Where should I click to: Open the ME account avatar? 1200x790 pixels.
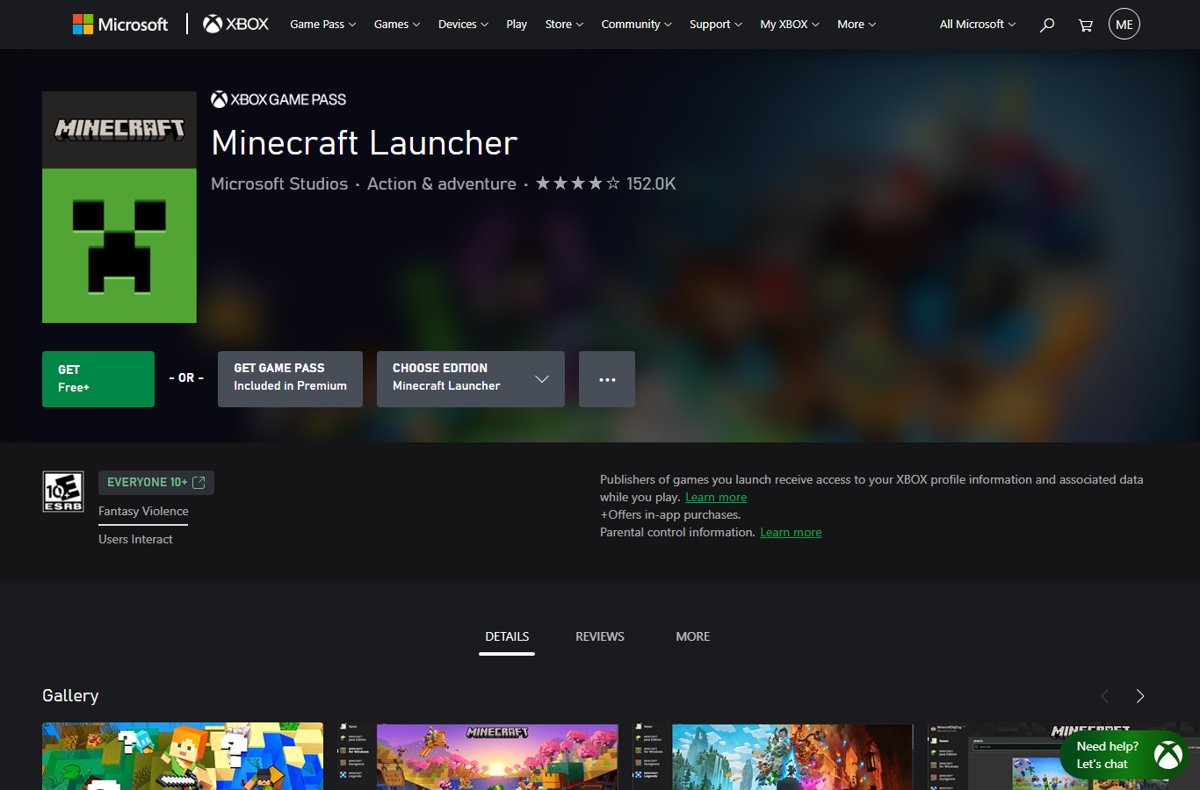pyautogui.click(x=1124, y=24)
